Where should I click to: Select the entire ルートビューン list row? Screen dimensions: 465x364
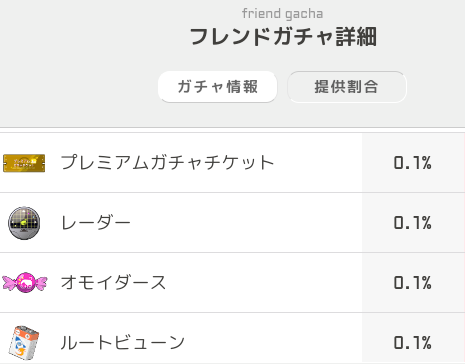click(232, 338)
